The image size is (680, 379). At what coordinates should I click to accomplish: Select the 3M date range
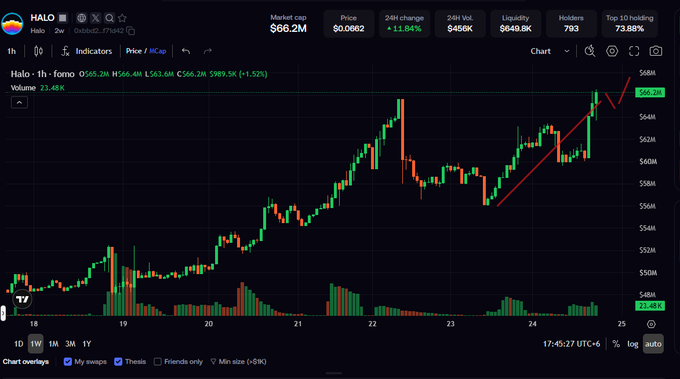(x=70, y=344)
